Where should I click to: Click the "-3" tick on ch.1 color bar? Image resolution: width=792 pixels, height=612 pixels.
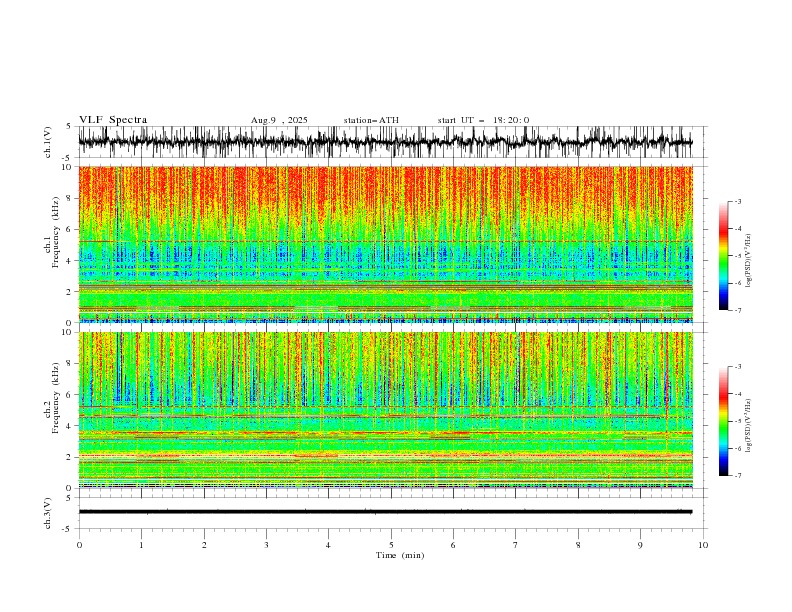click(738, 201)
